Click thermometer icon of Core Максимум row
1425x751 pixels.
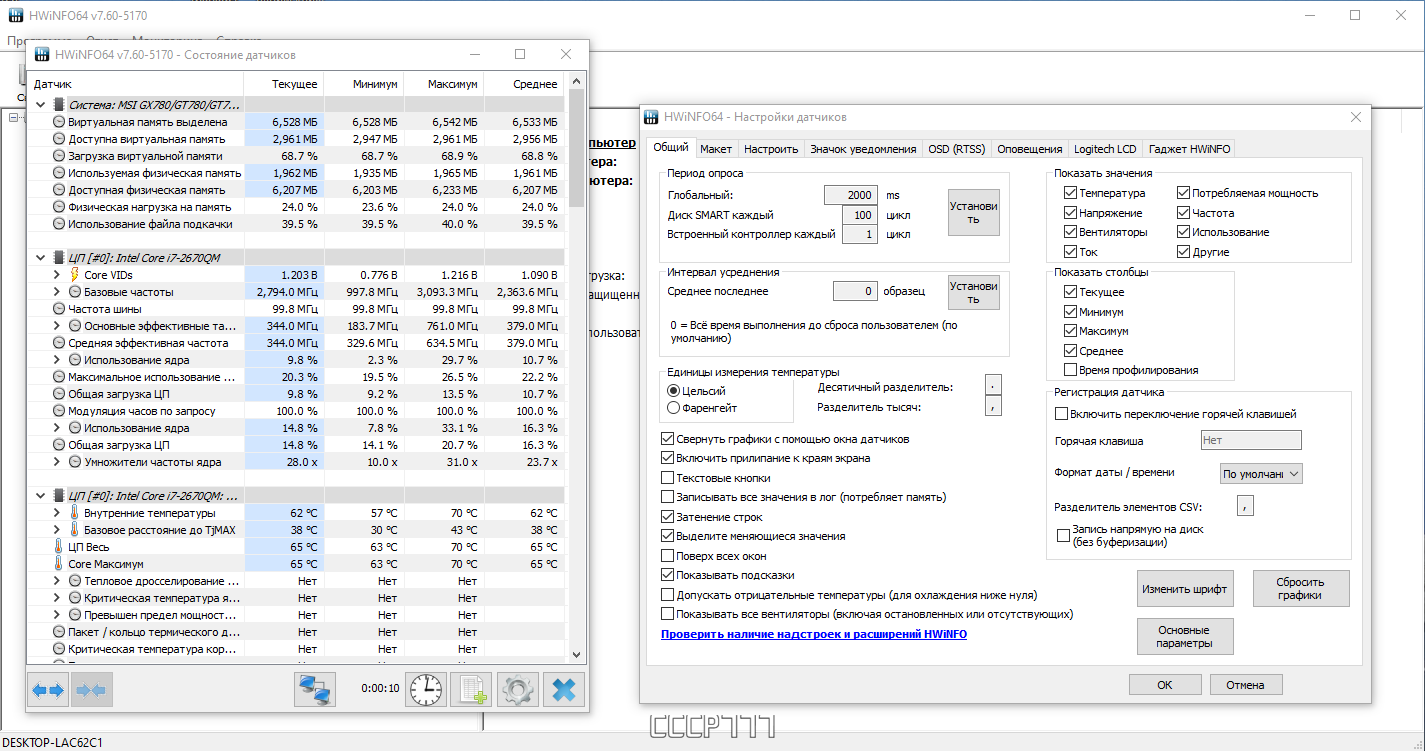59,564
